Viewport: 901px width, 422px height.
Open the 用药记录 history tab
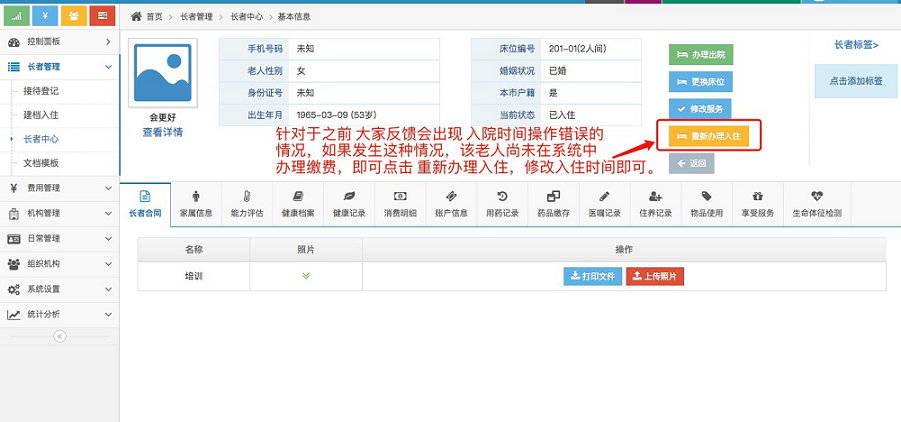point(501,203)
